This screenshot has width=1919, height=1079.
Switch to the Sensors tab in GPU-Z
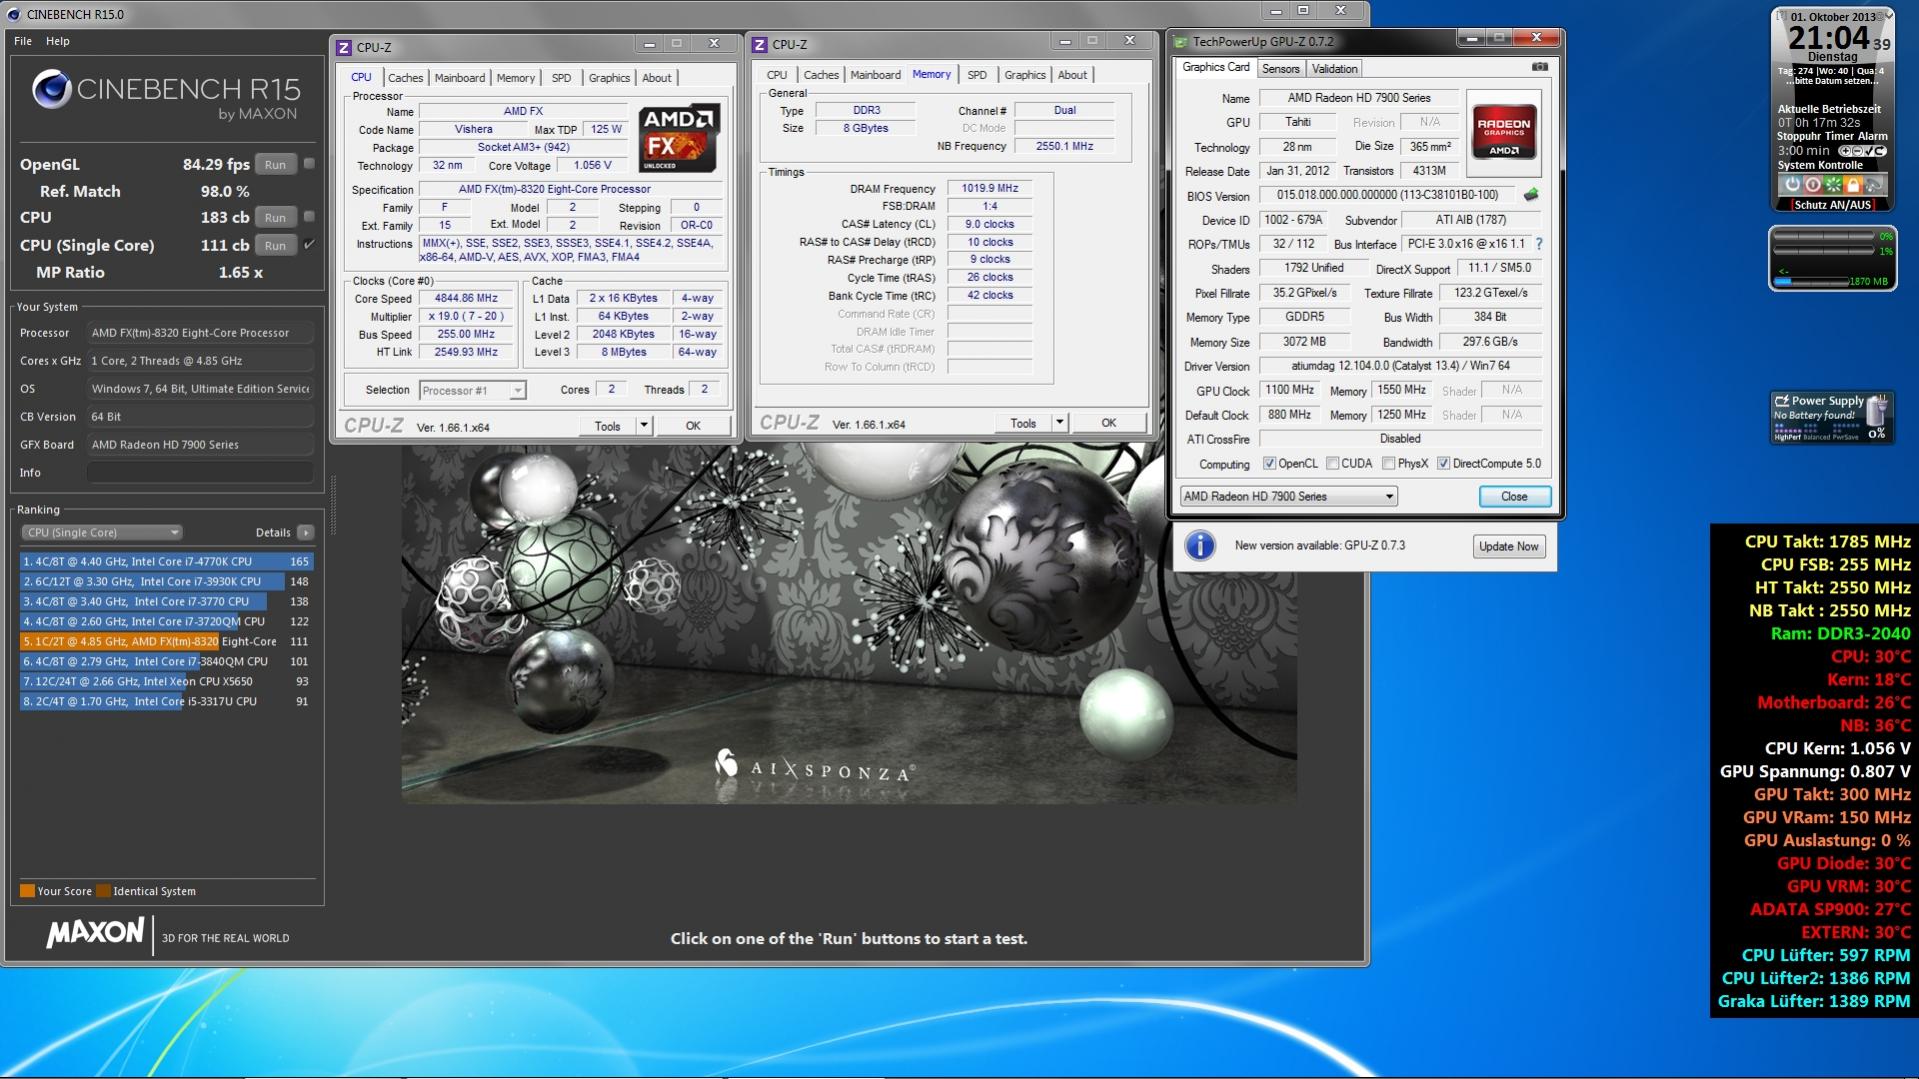pos(1280,69)
